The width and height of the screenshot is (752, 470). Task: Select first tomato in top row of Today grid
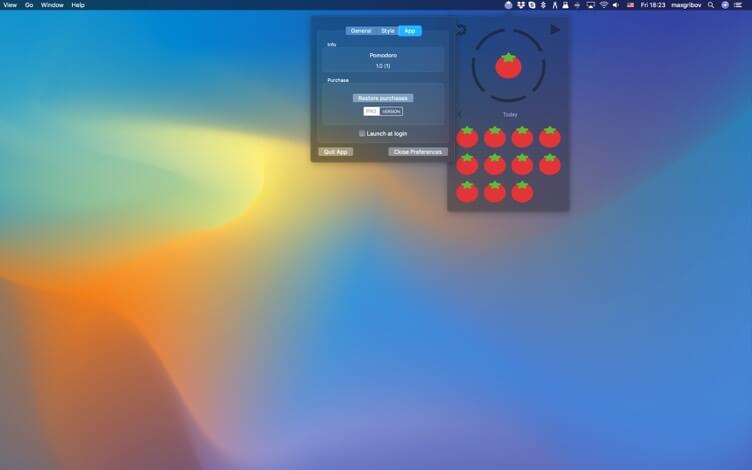[x=467, y=137]
